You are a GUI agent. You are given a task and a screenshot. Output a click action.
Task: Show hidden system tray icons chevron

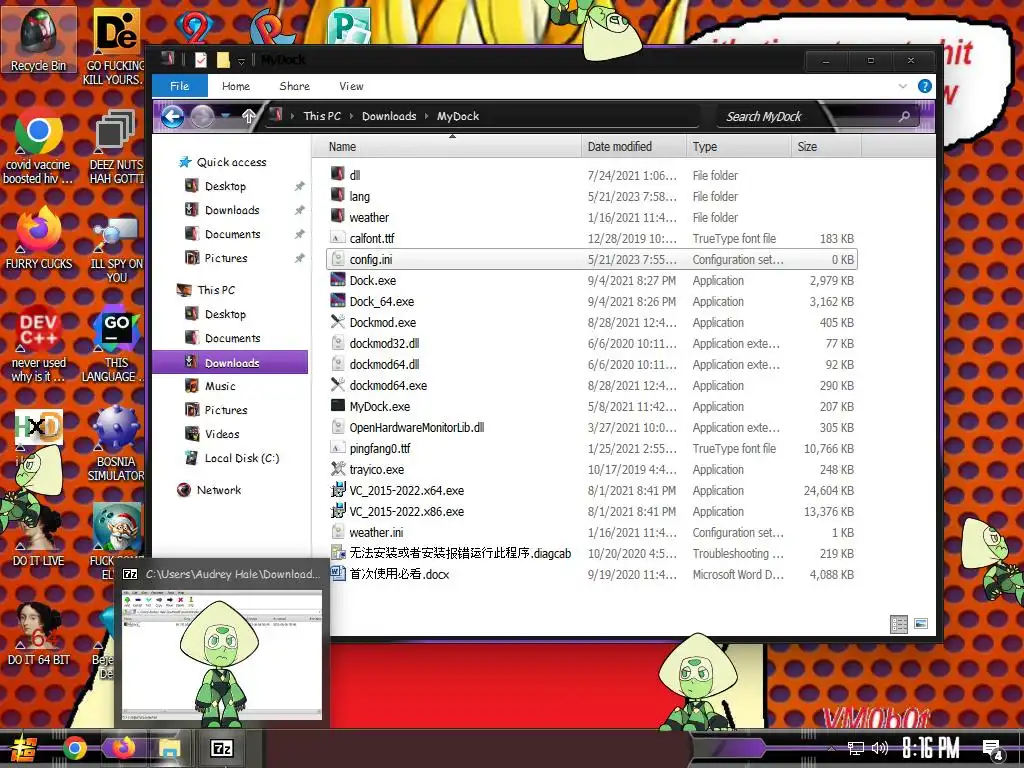(831, 748)
